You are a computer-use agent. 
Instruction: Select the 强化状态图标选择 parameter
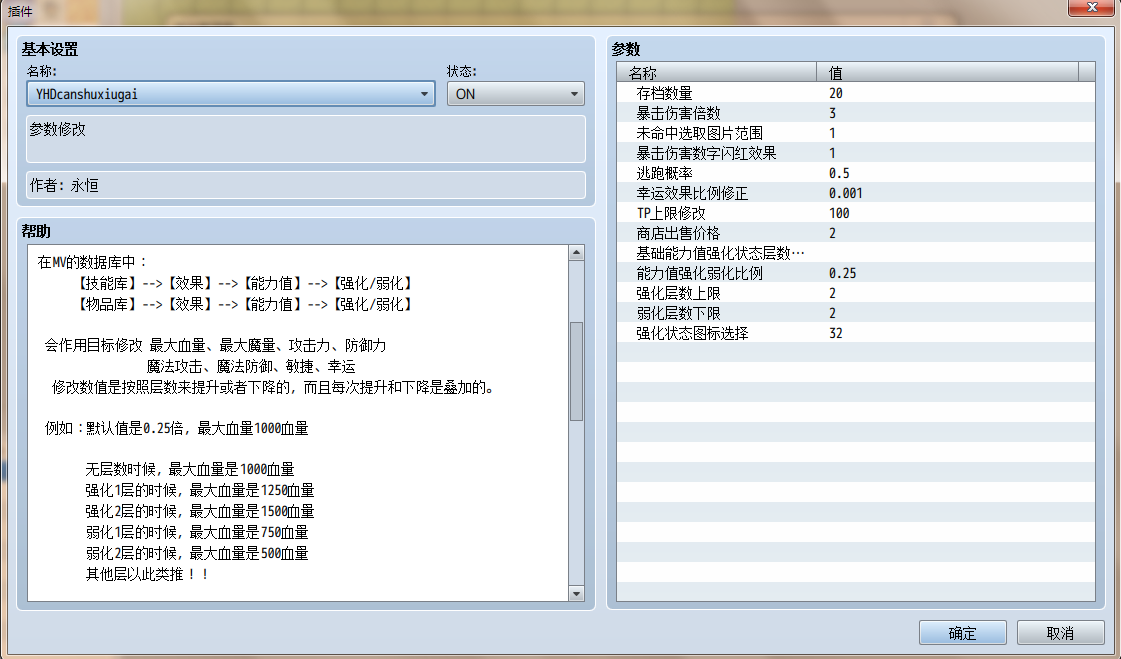point(700,332)
